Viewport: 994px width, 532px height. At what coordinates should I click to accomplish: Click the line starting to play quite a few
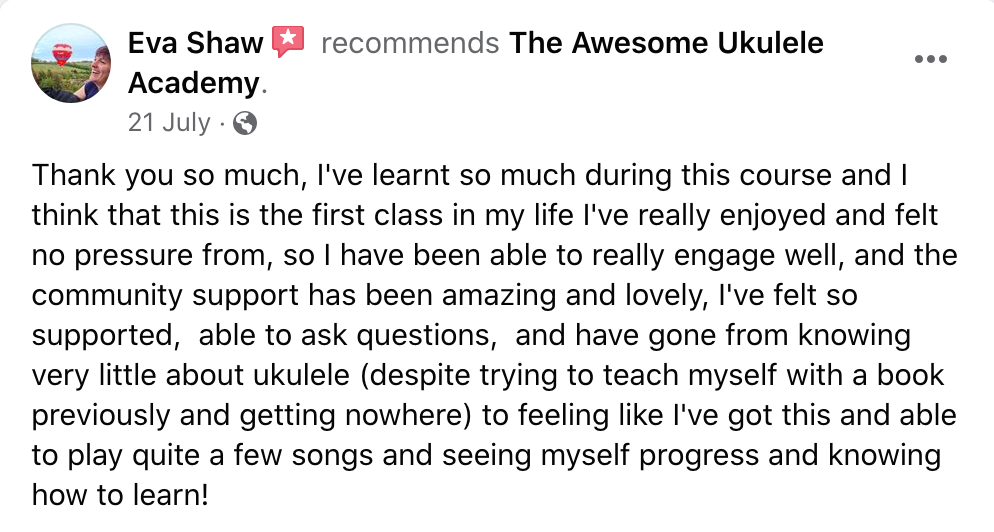pos(486,455)
